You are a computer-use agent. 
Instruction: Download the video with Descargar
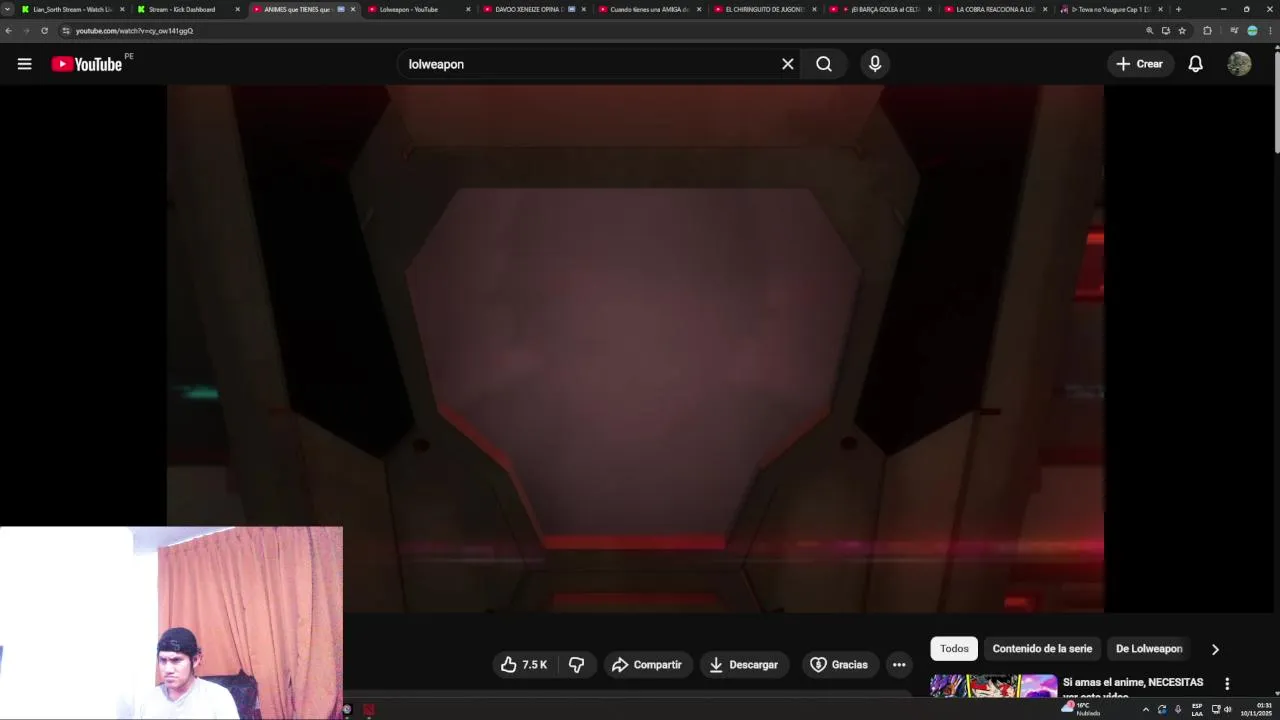pyautogui.click(x=743, y=665)
